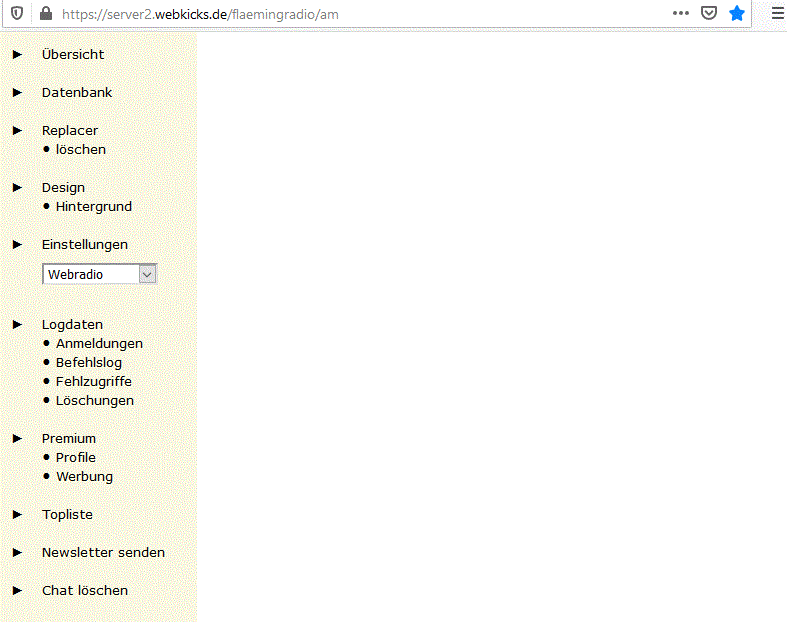787x622 pixels.
Task: Open the Datenbank menu entry
Action: point(77,93)
